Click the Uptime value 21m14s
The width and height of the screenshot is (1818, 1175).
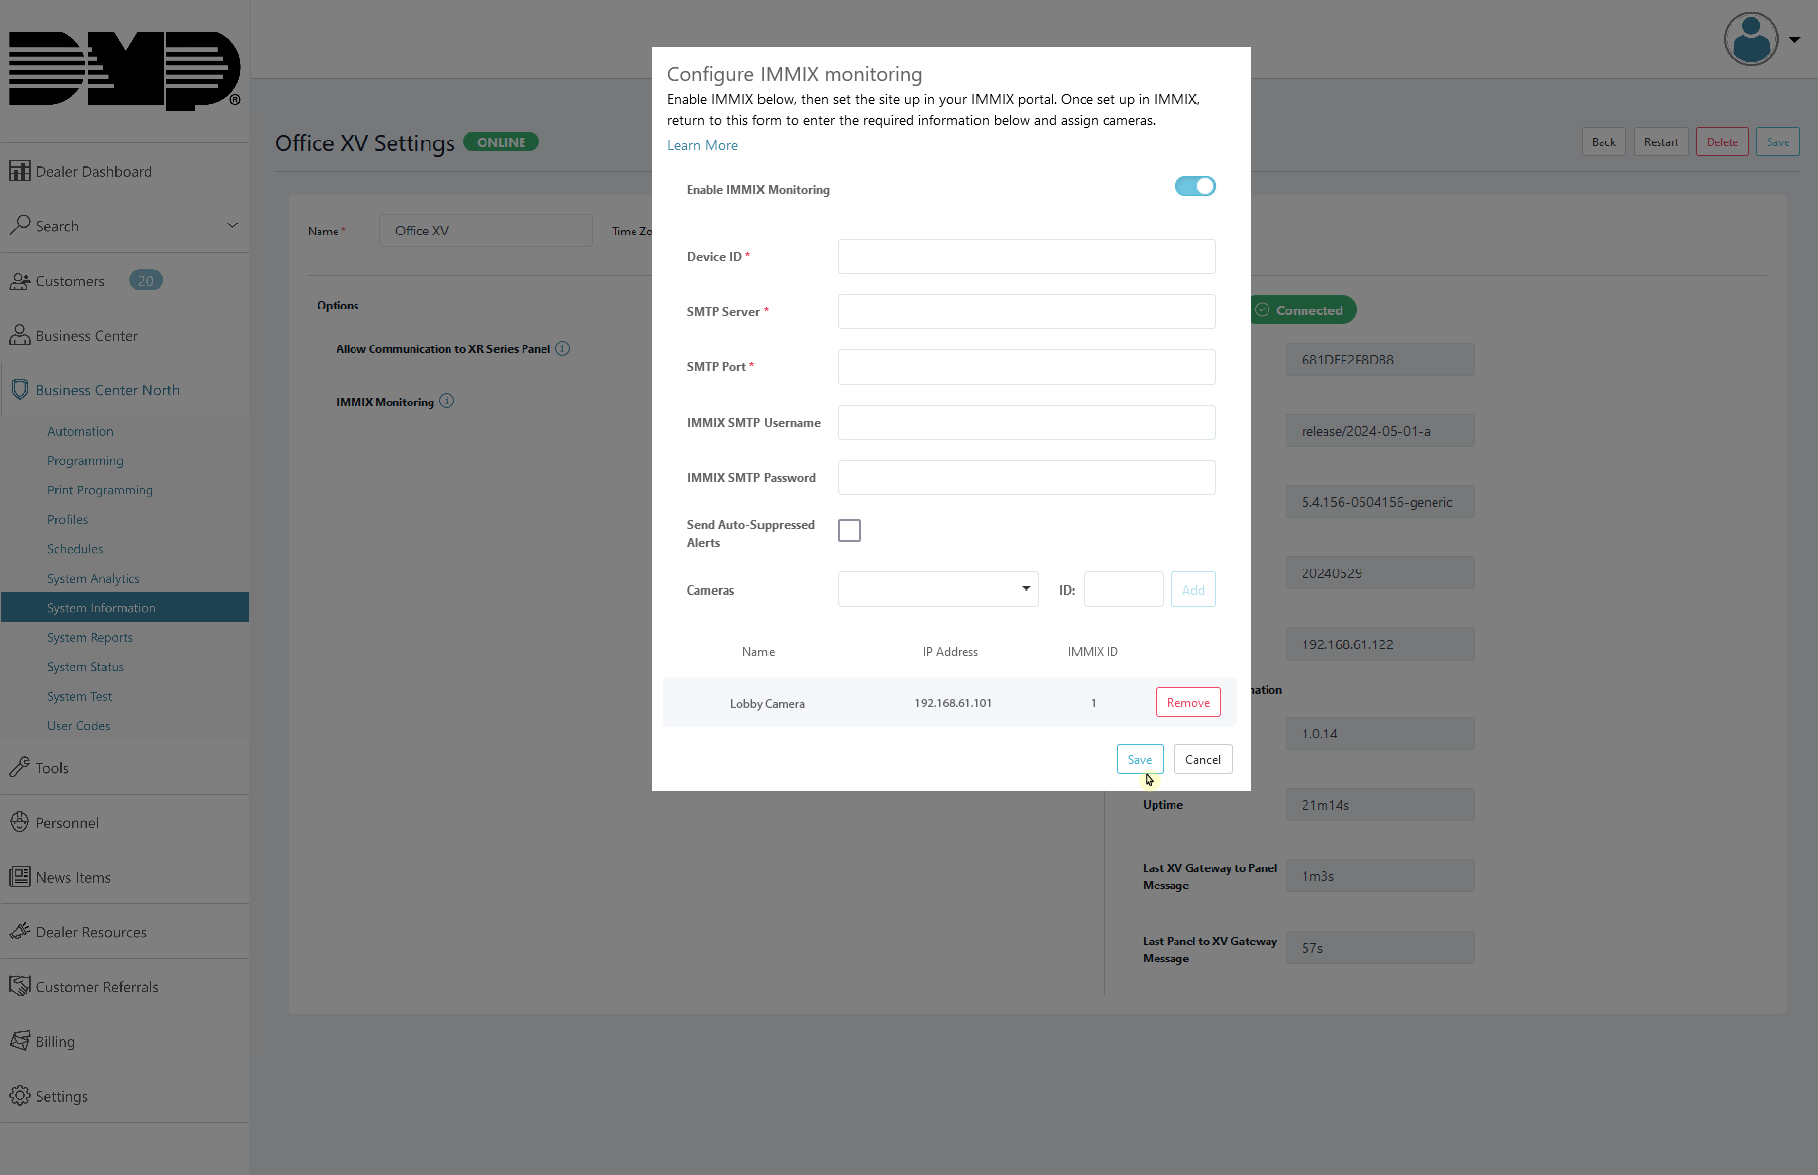(x=1380, y=805)
